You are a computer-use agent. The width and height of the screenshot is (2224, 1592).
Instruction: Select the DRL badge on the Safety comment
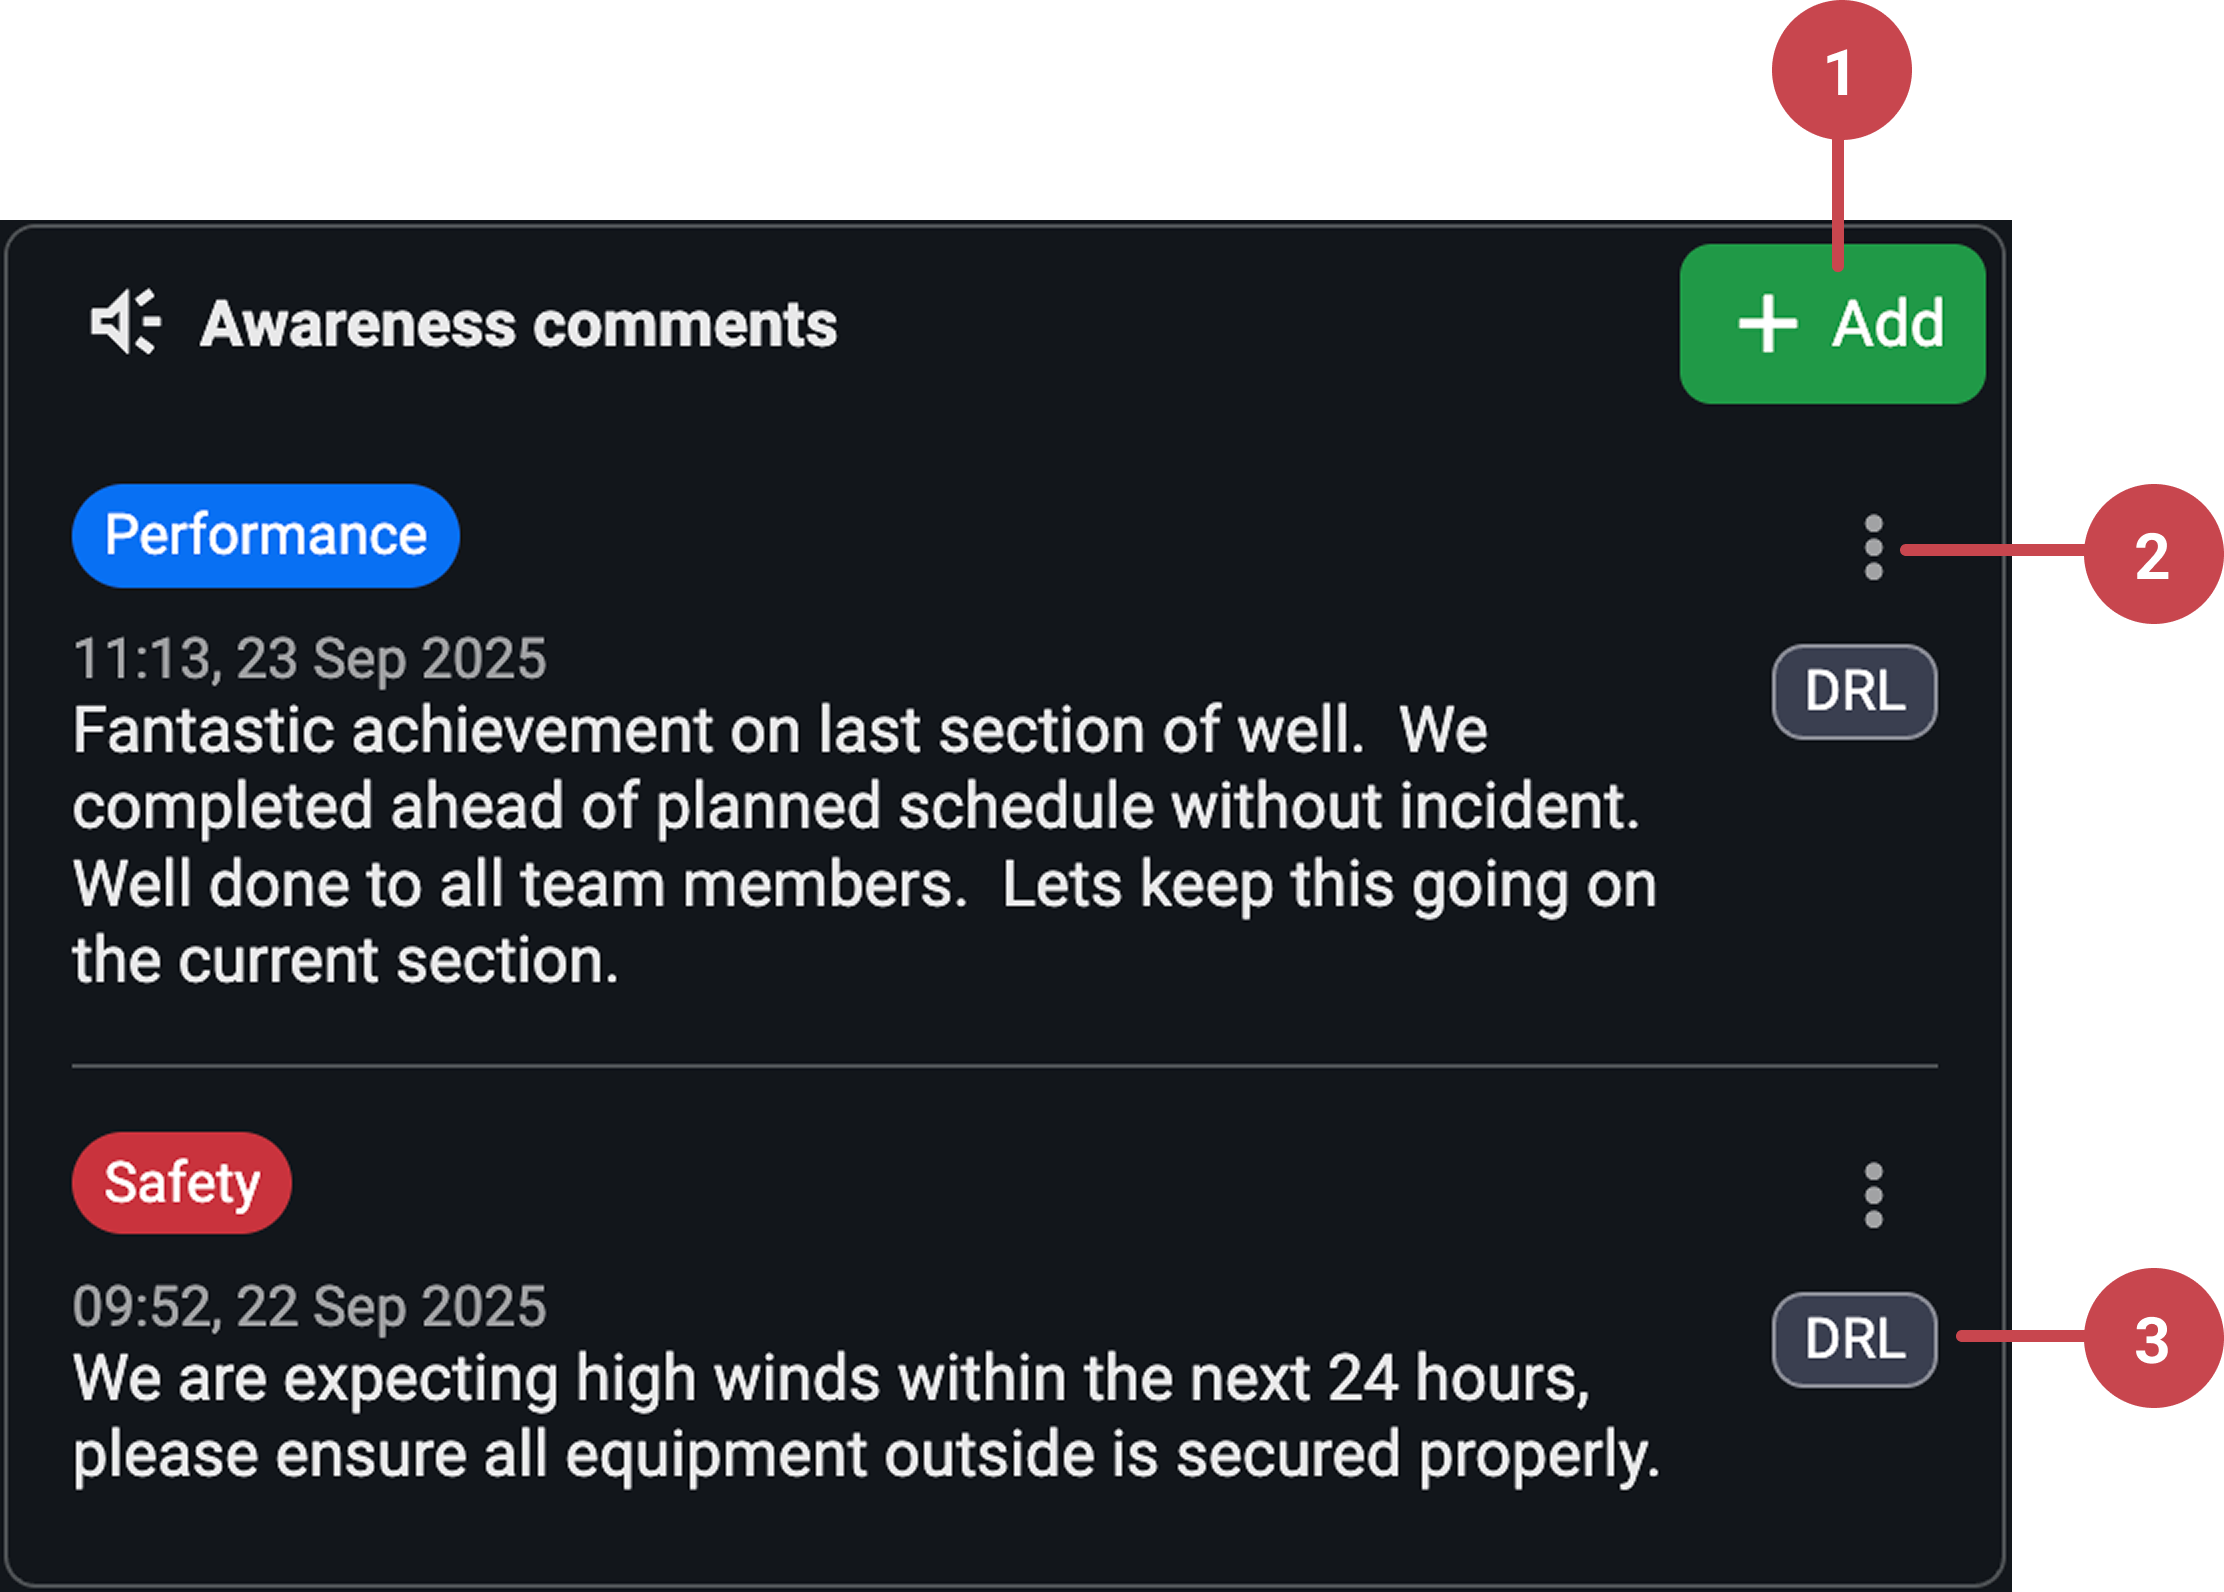pyautogui.click(x=1853, y=1338)
